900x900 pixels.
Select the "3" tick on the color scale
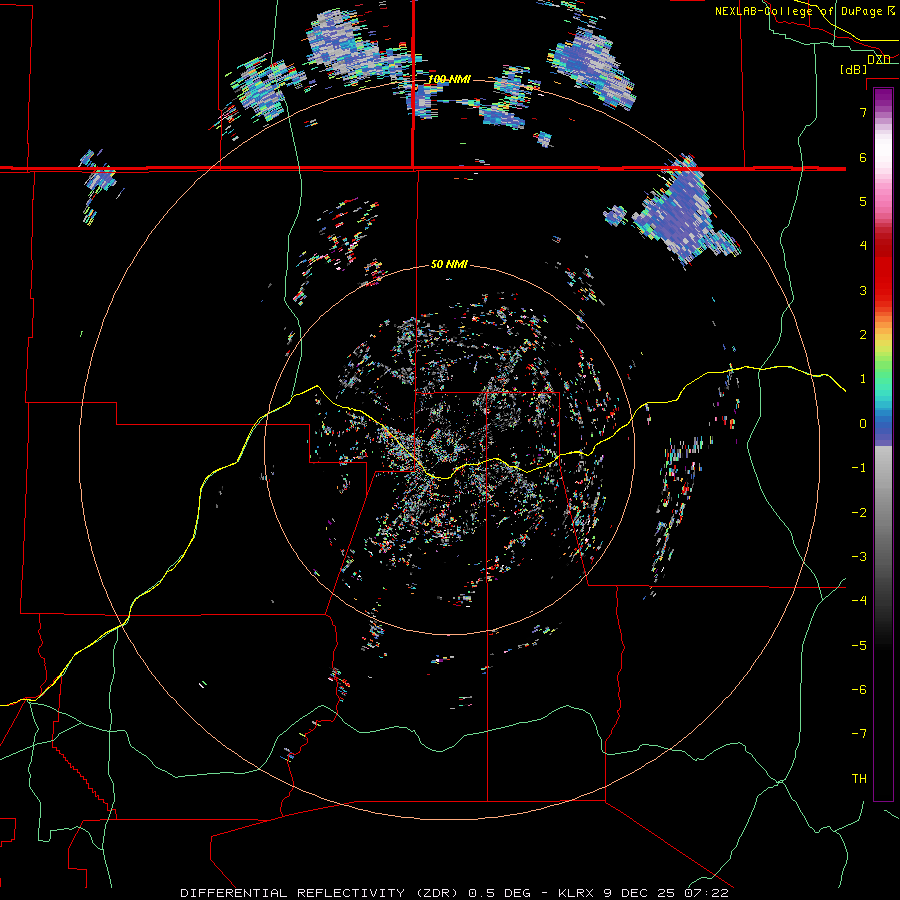(863, 290)
